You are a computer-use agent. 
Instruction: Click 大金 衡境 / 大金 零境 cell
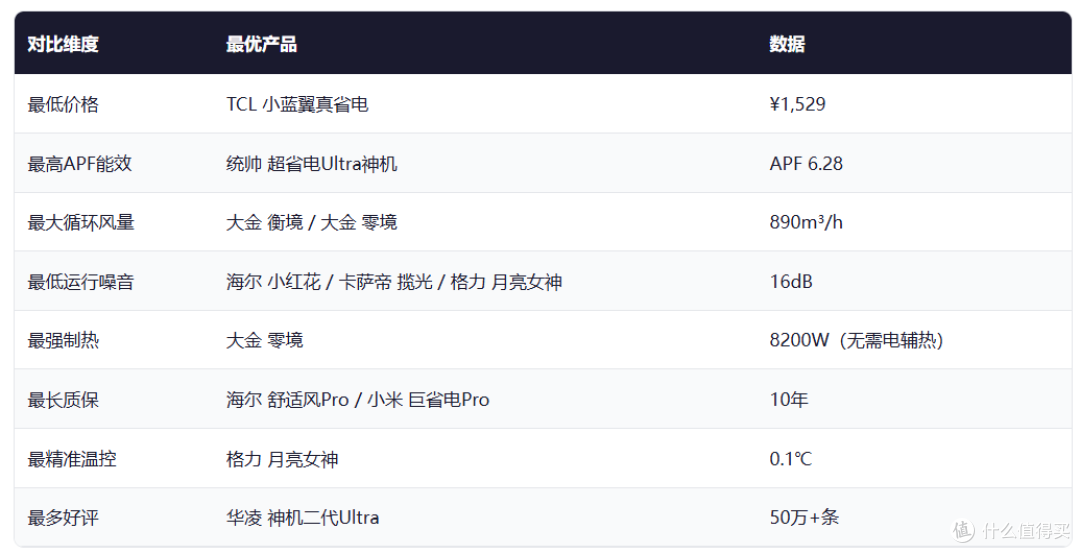(311, 222)
